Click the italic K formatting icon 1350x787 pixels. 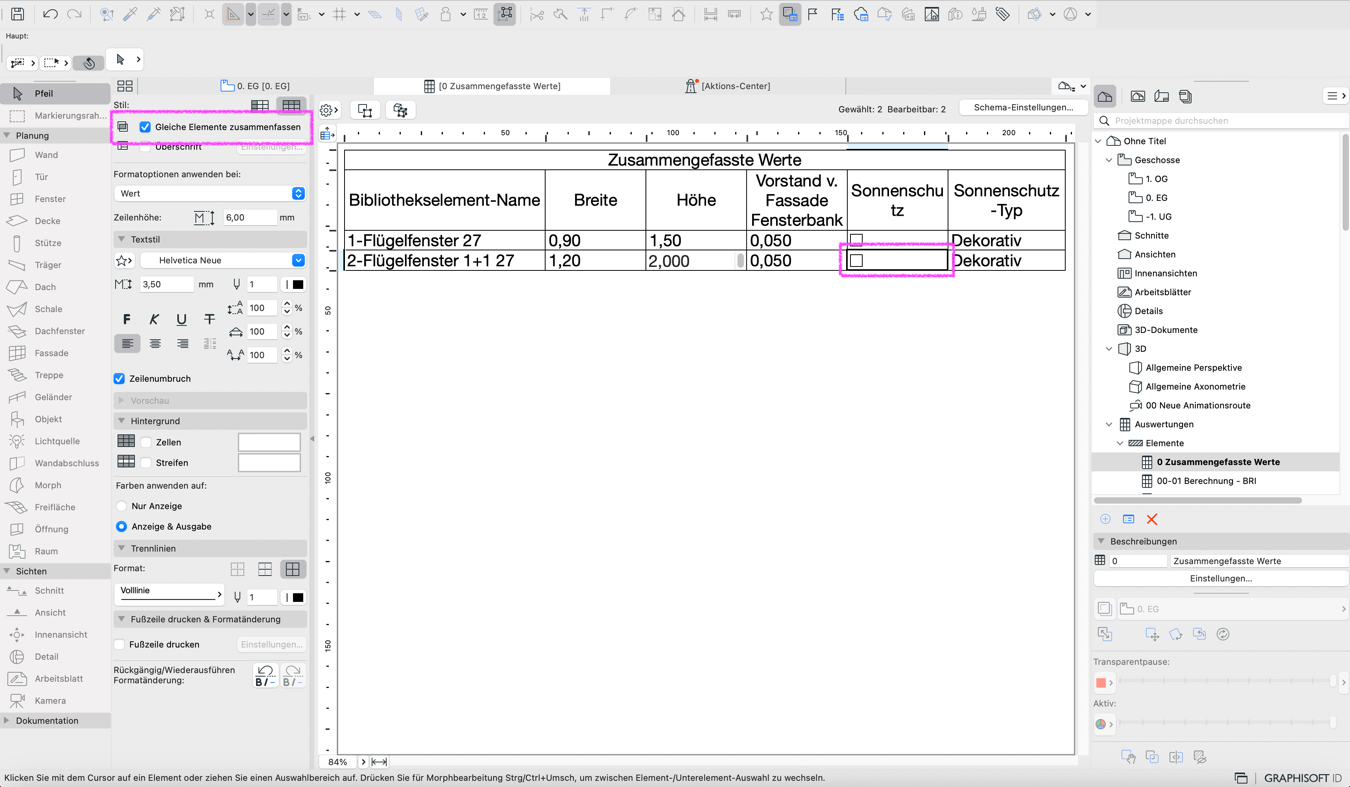(x=154, y=319)
